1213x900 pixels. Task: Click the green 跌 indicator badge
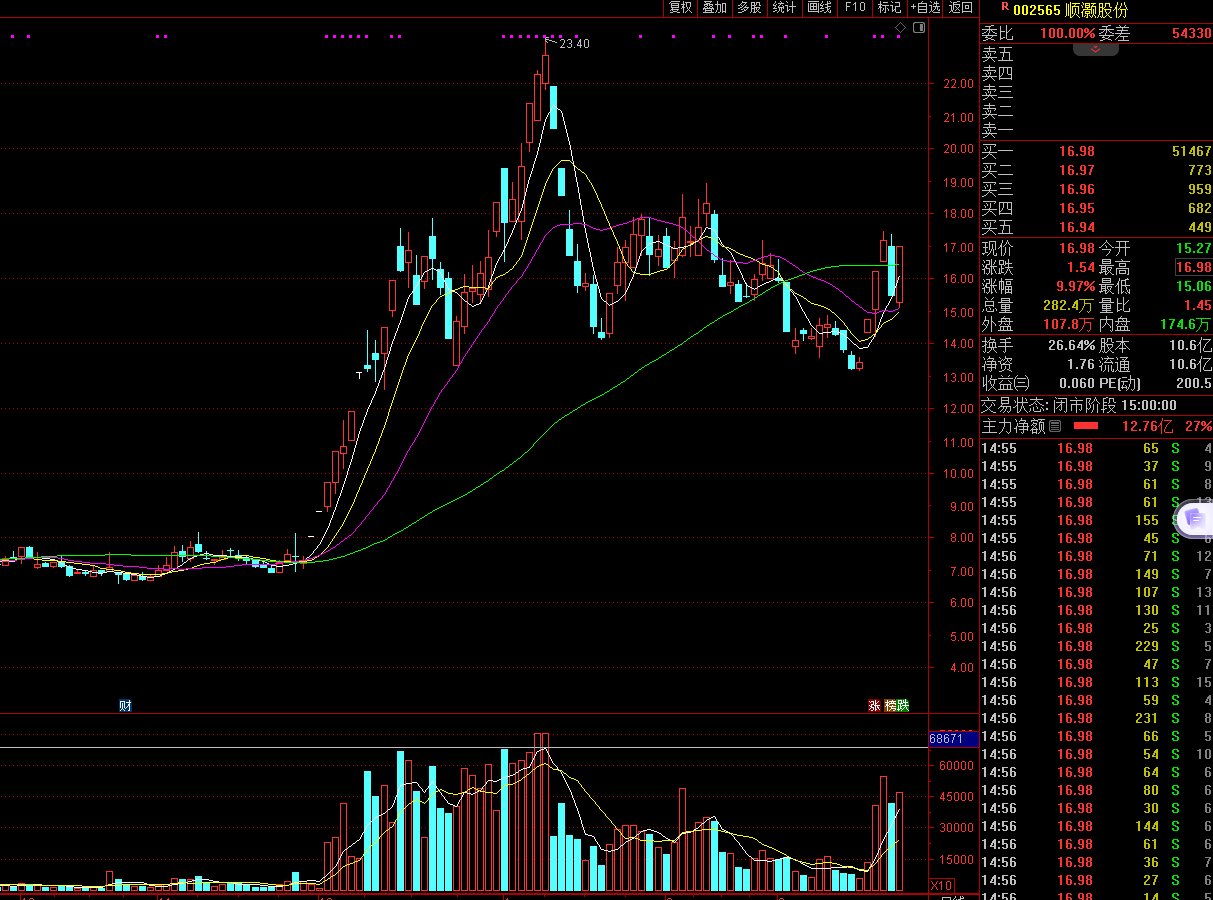[x=903, y=706]
